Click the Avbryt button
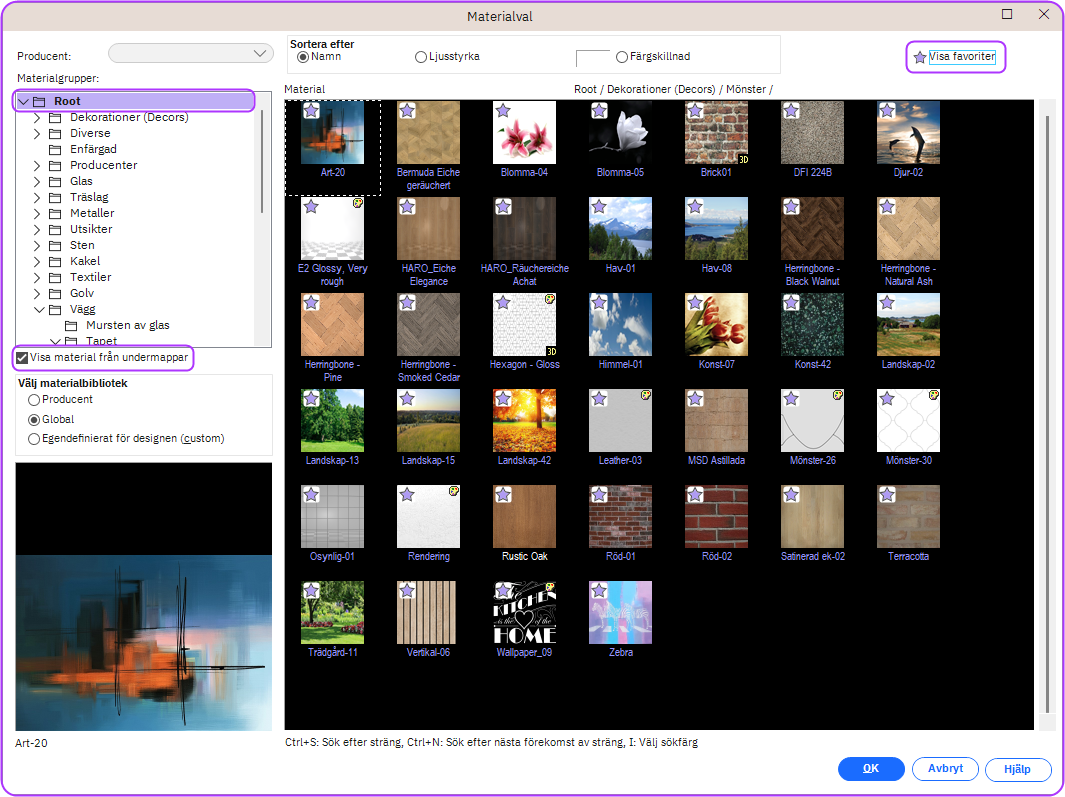Image resolution: width=1065 pixels, height=797 pixels. (x=945, y=769)
